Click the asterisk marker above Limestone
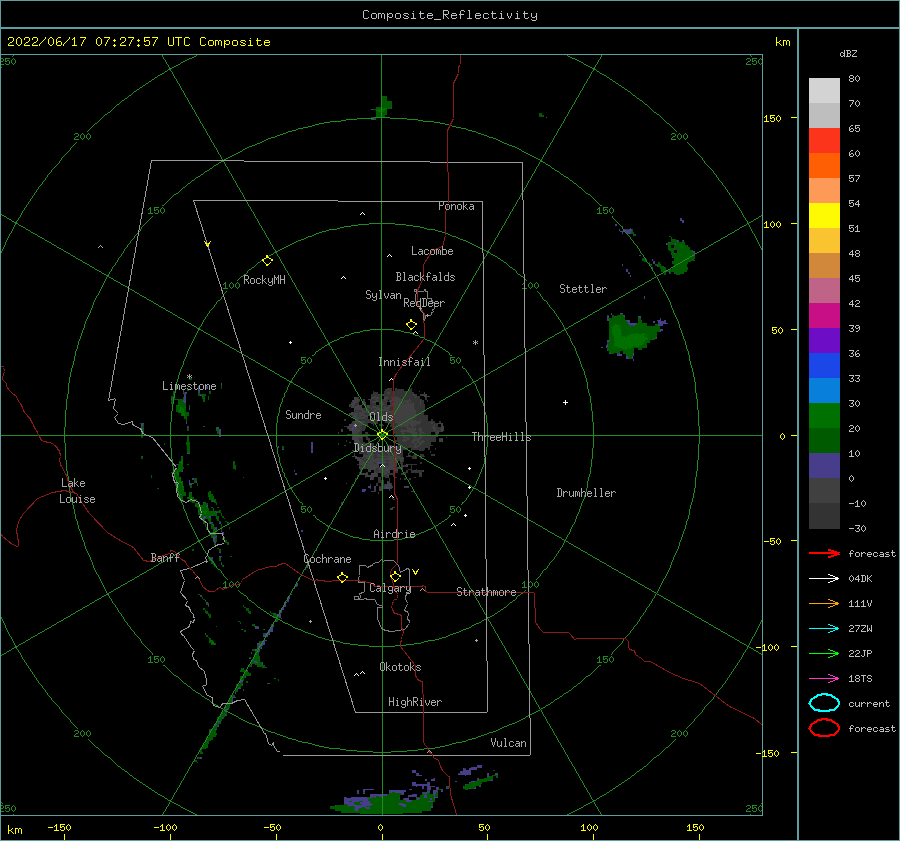The image size is (900, 841). (x=189, y=377)
